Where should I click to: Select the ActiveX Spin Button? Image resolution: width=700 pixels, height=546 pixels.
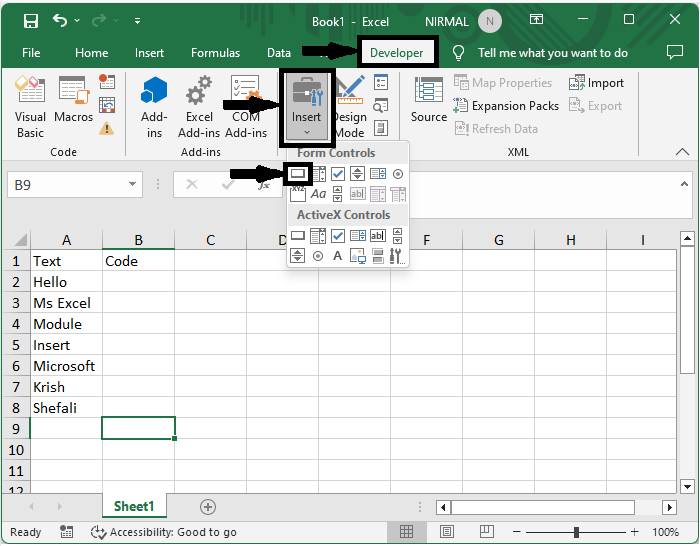coord(298,256)
